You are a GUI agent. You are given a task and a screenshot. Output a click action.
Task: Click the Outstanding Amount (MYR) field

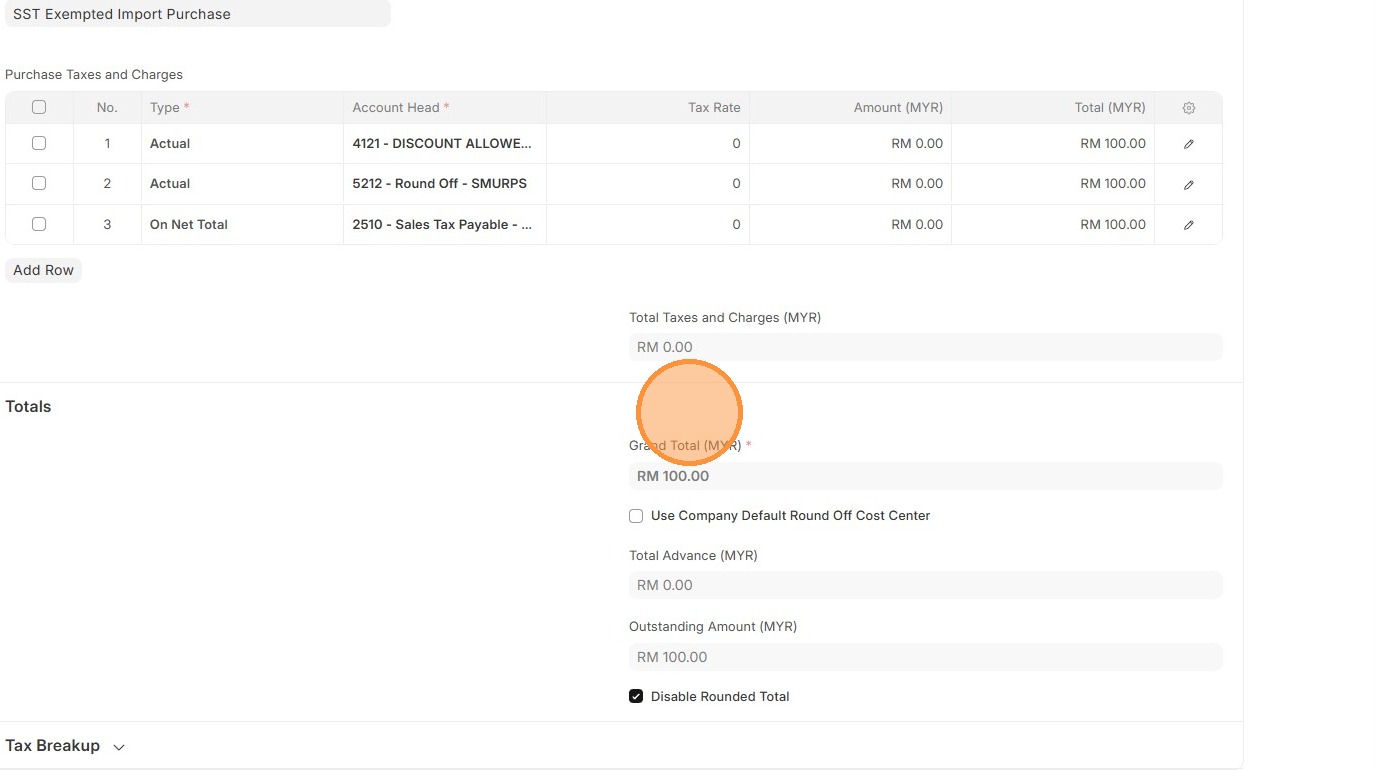pos(925,657)
